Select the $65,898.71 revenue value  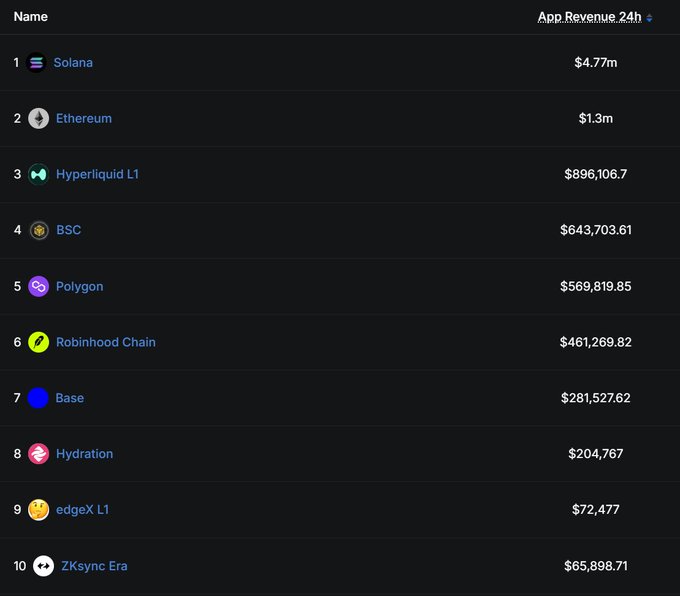pyautogui.click(x=595, y=566)
